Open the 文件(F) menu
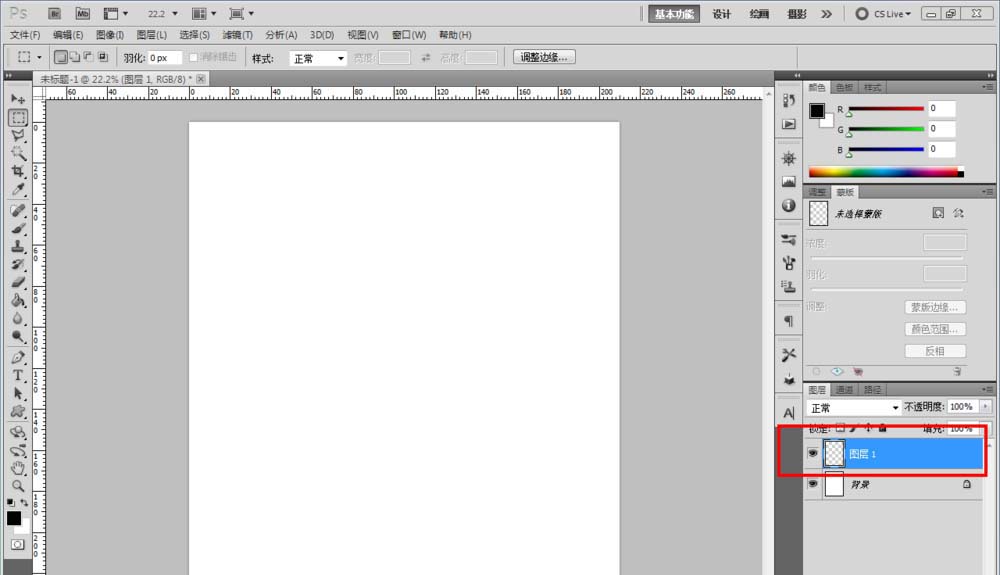This screenshot has width=1000, height=575. click(x=25, y=35)
